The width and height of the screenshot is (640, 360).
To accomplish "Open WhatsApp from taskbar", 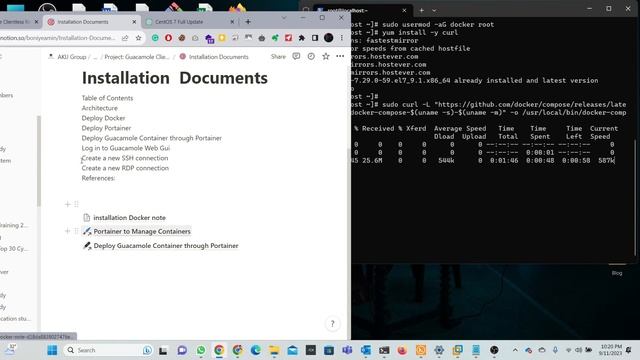I will point(201,350).
